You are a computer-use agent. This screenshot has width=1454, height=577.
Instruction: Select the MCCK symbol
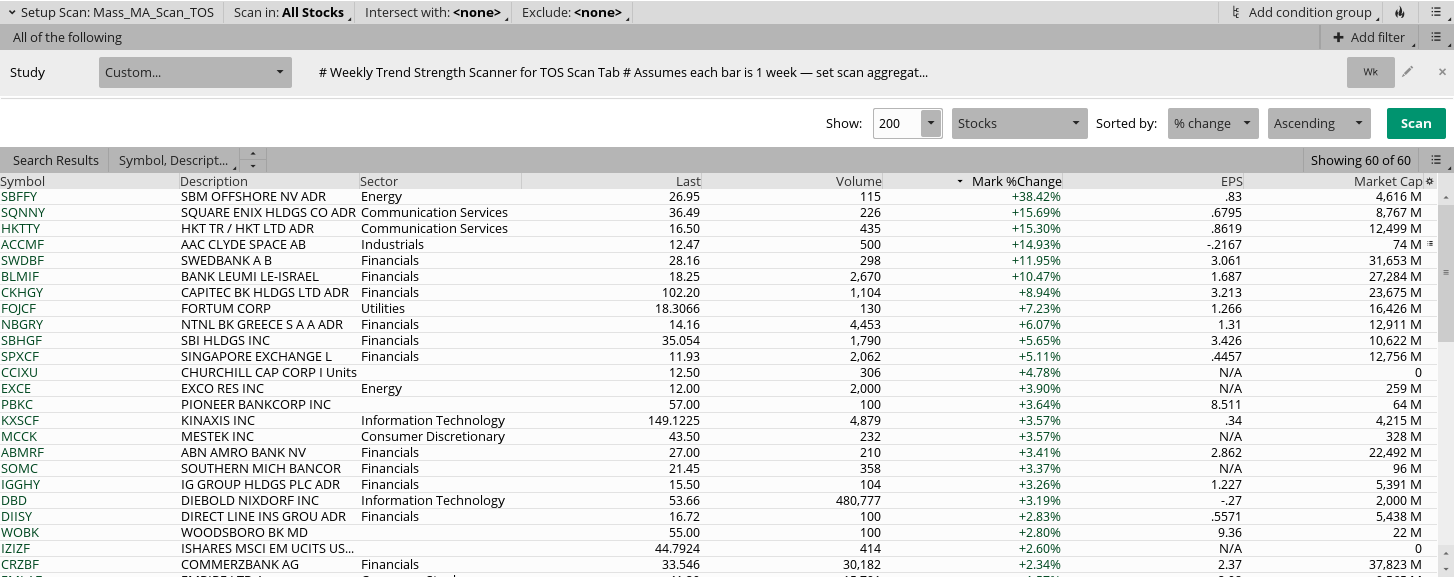pos(19,436)
